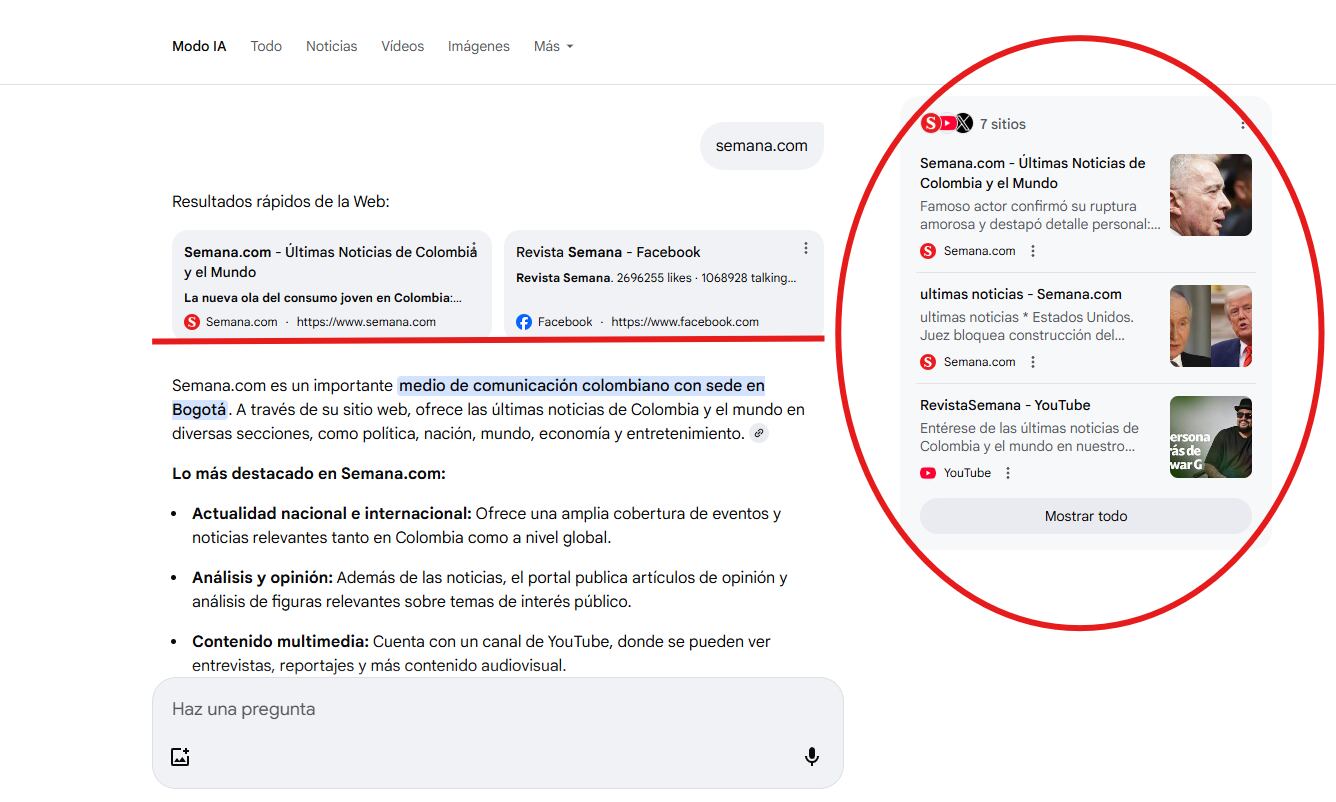Image resolution: width=1336 pixels, height=802 pixels.
Task: Select the Vídeos tab
Action: tap(402, 46)
